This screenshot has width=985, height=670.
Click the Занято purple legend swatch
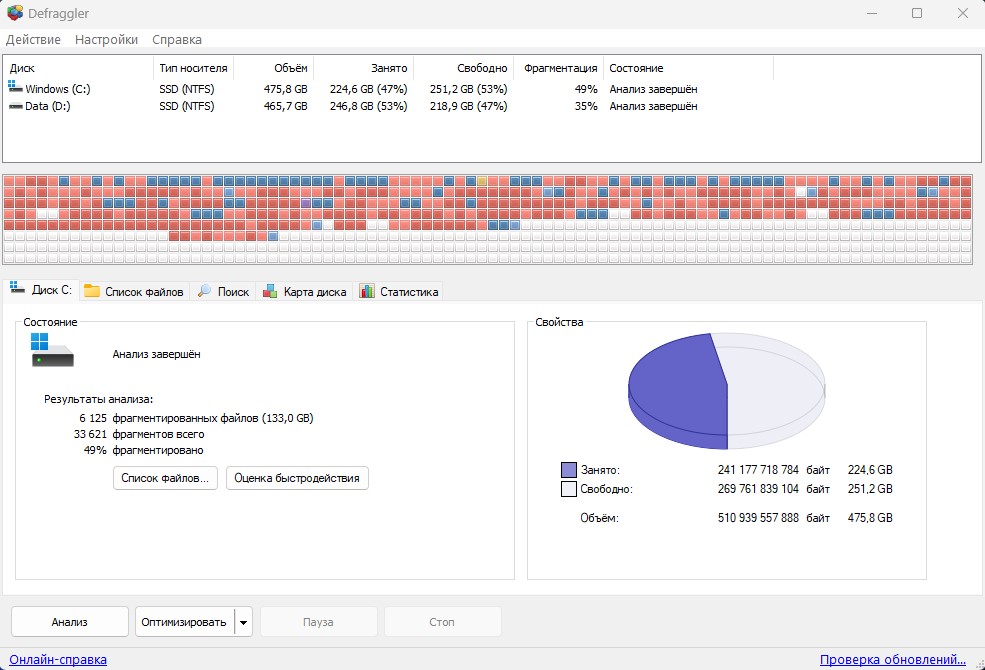(569, 470)
